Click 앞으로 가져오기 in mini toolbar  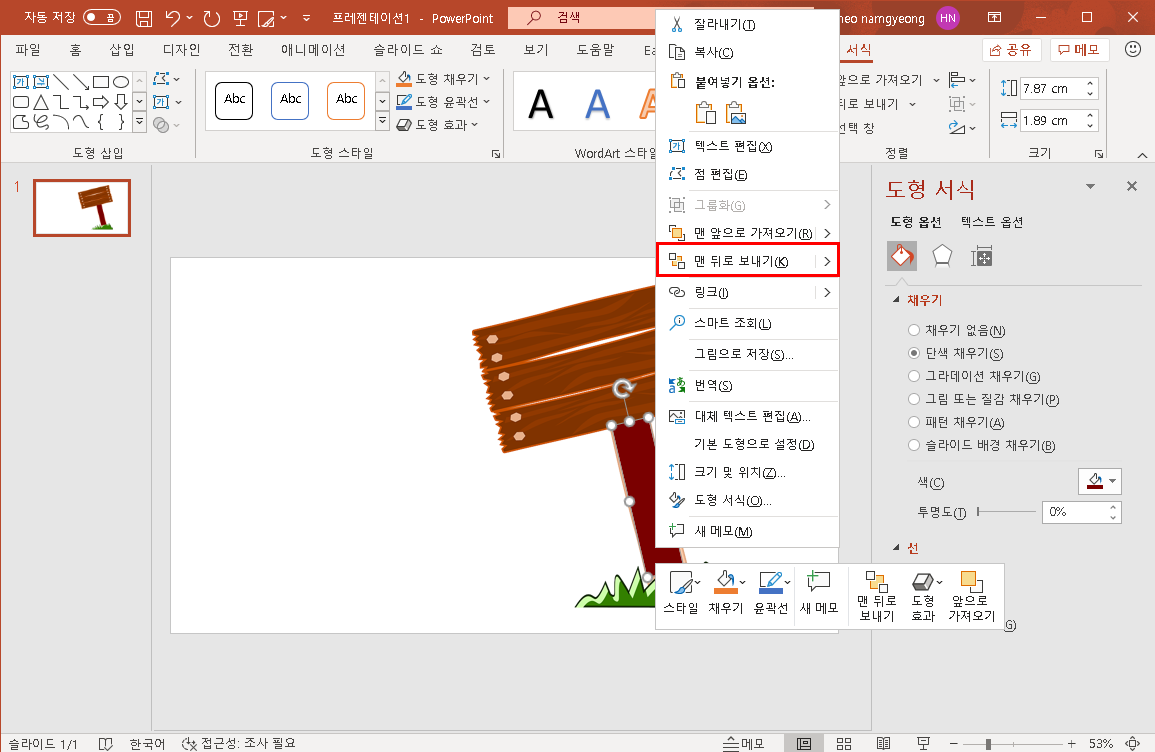tap(972, 596)
